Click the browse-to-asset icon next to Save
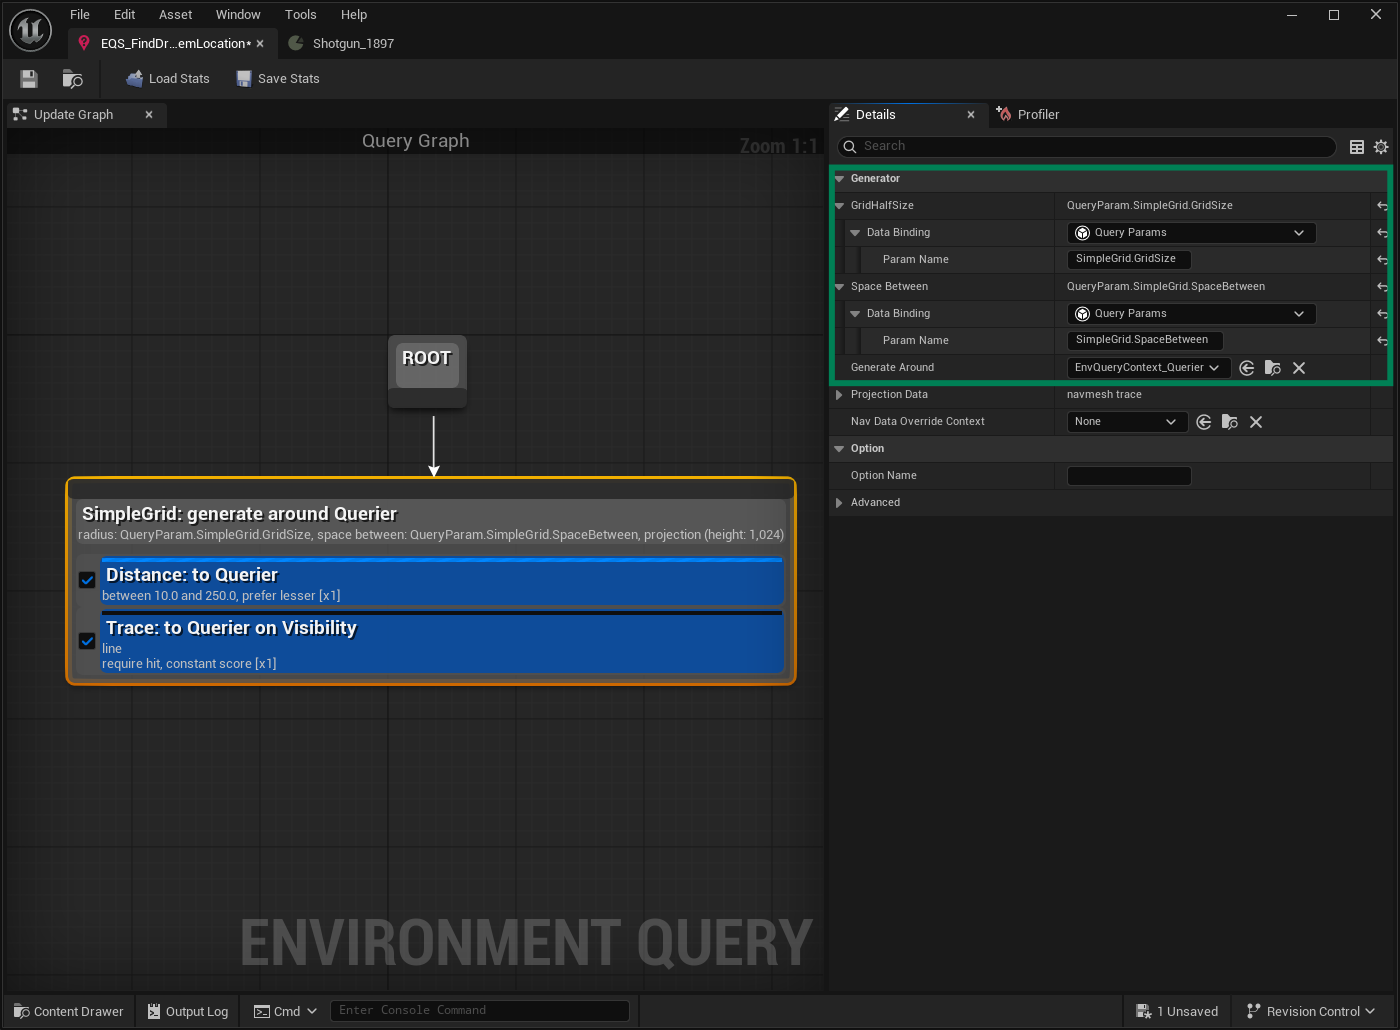This screenshot has width=1400, height=1030. click(71, 78)
